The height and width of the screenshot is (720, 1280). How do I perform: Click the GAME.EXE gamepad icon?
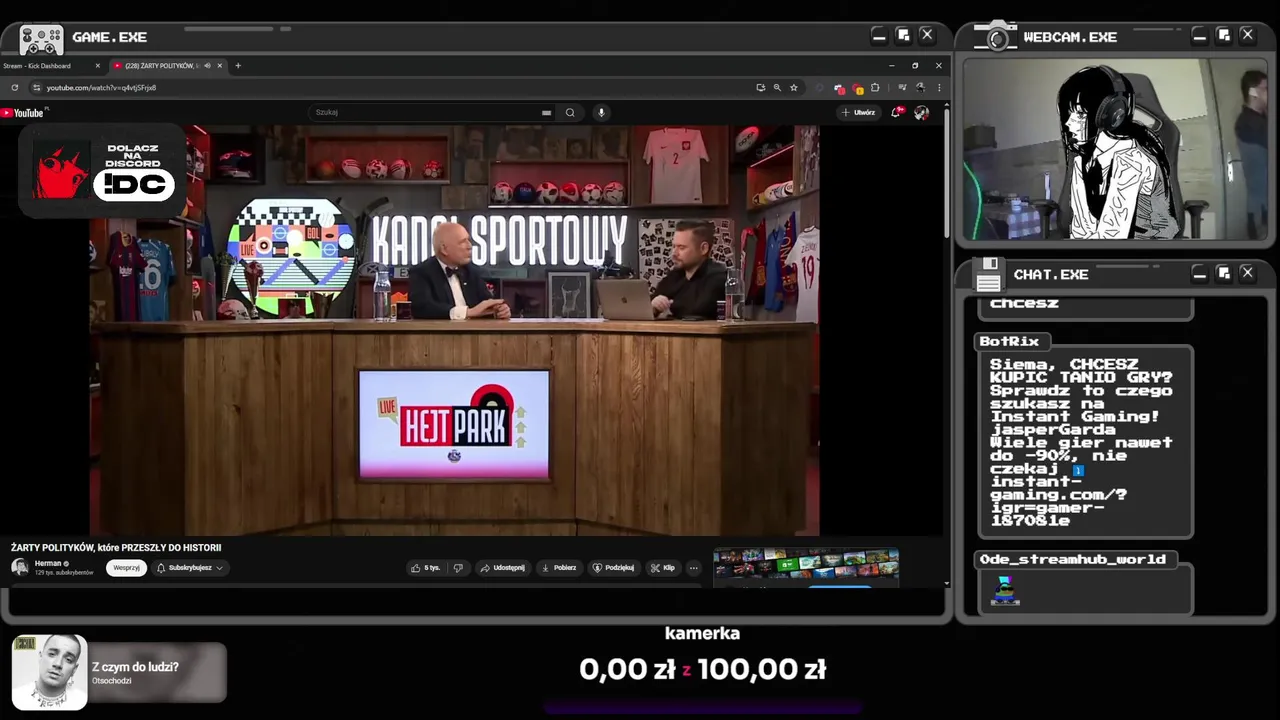(x=41, y=39)
